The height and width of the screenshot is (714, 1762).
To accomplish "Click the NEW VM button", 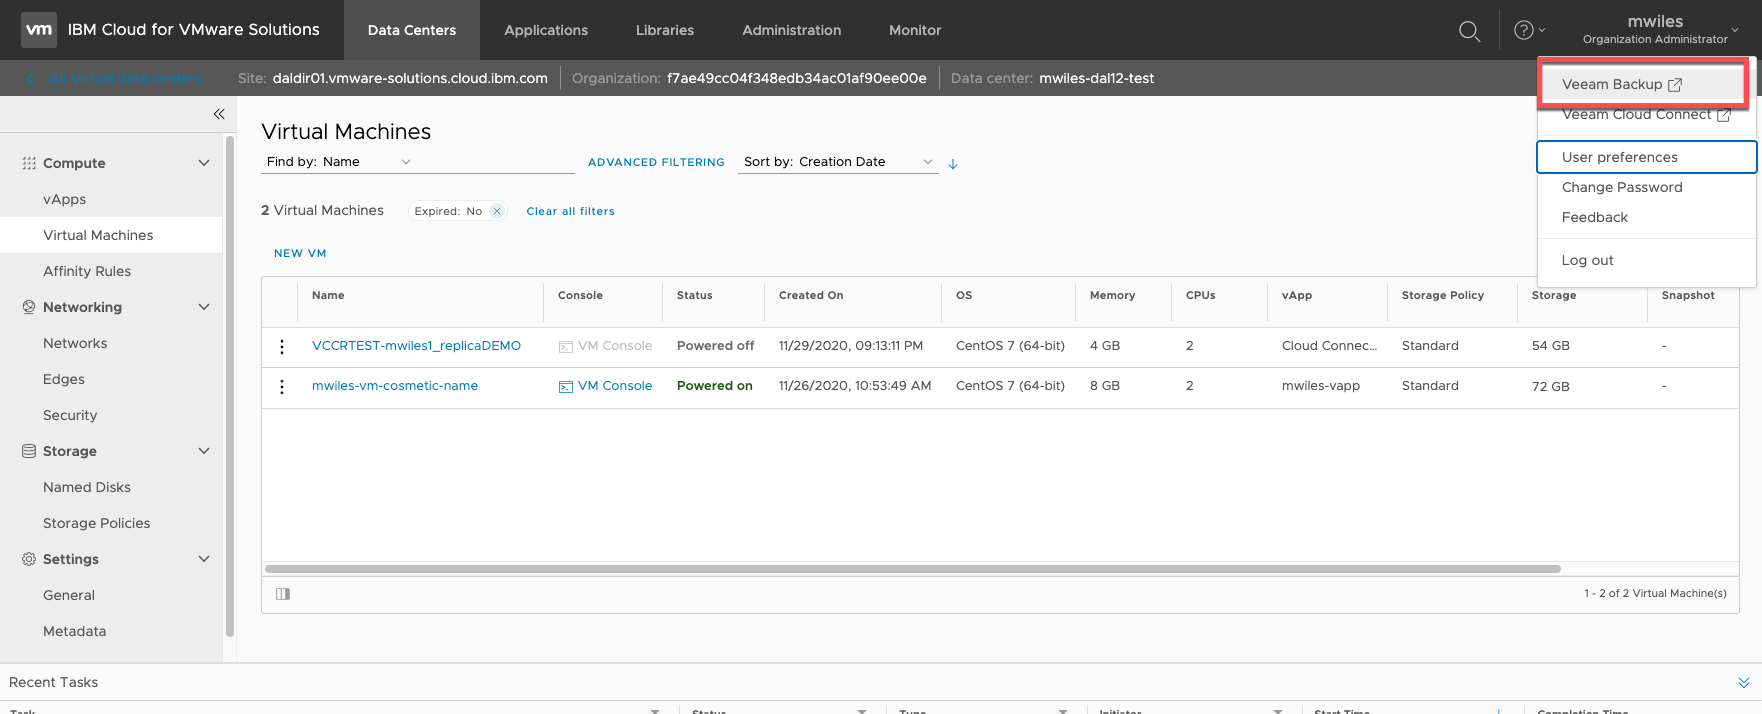I will pos(300,254).
